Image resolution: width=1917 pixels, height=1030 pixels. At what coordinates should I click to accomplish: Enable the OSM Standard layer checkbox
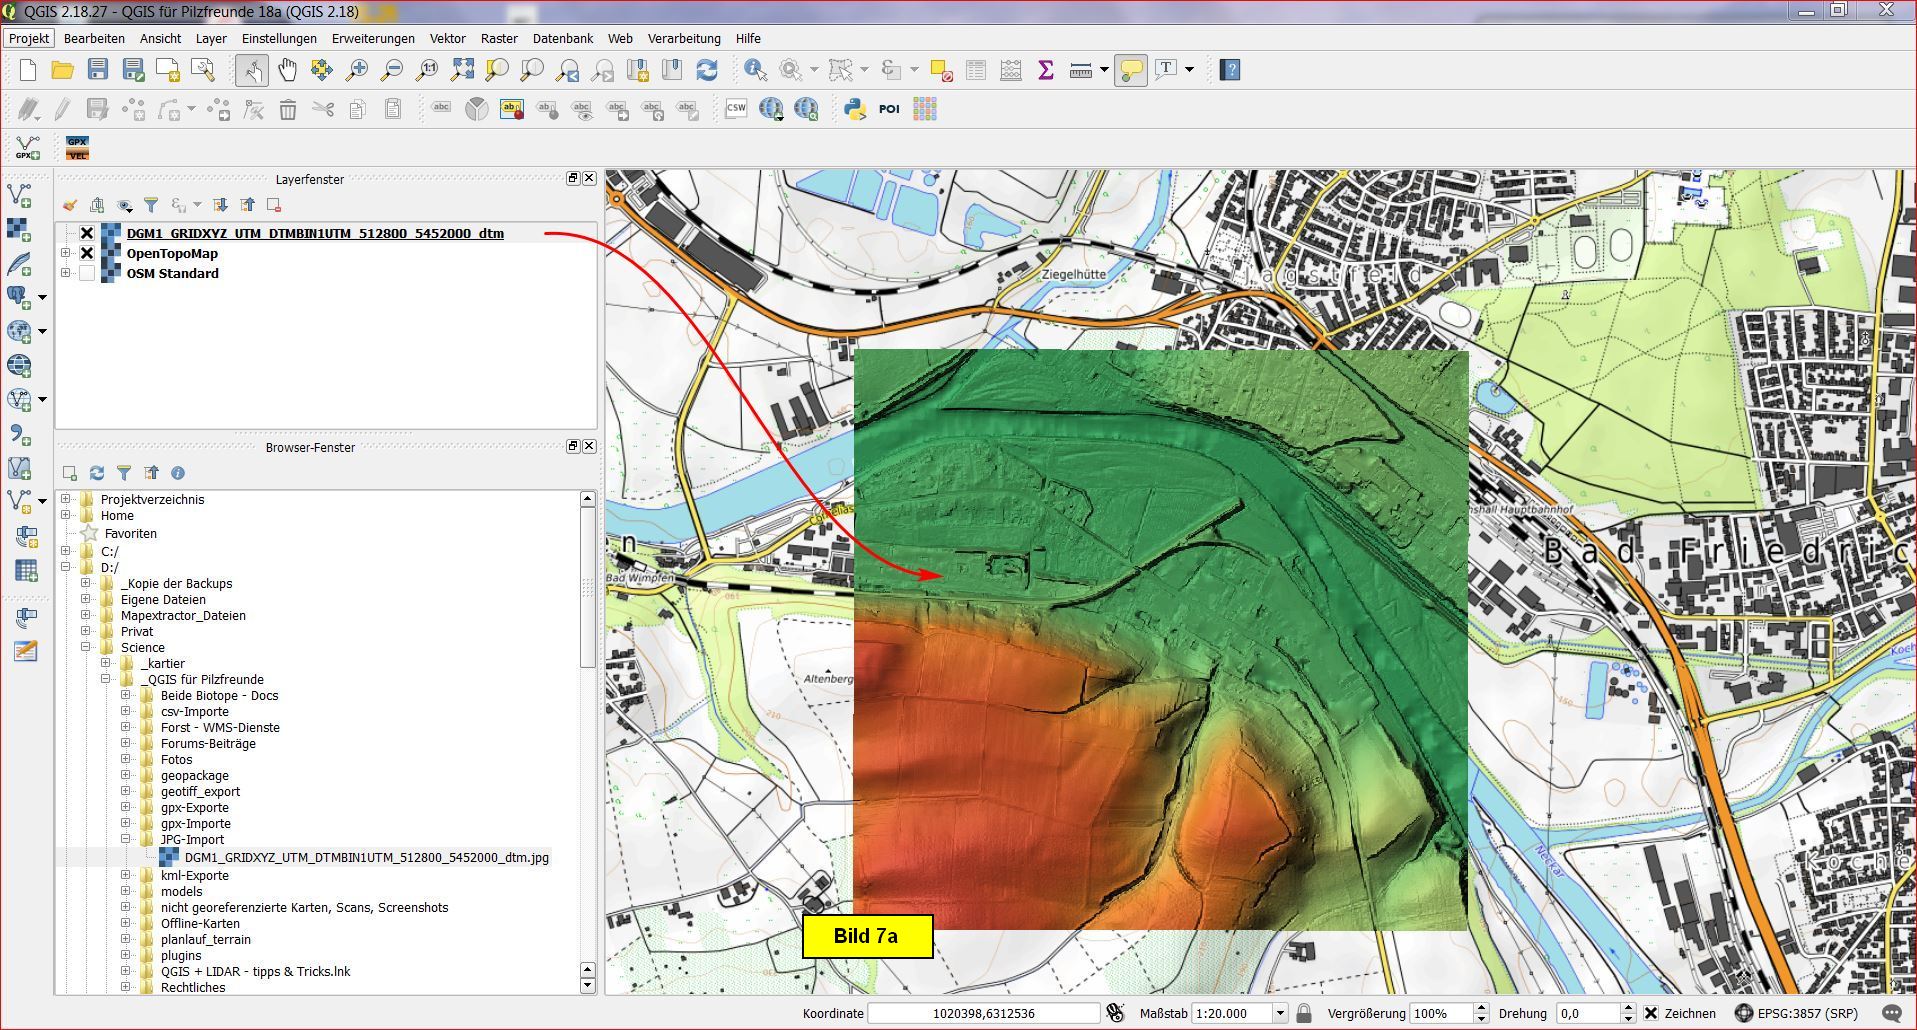click(x=87, y=273)
